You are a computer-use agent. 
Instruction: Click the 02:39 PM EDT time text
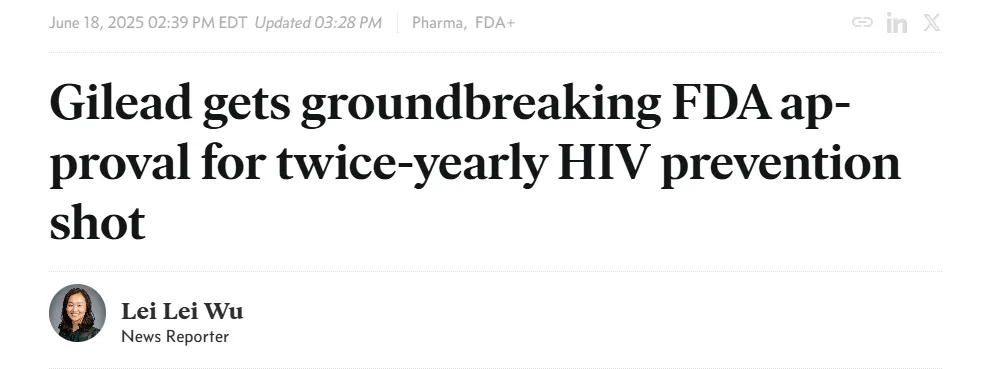(x=198, y=23)
